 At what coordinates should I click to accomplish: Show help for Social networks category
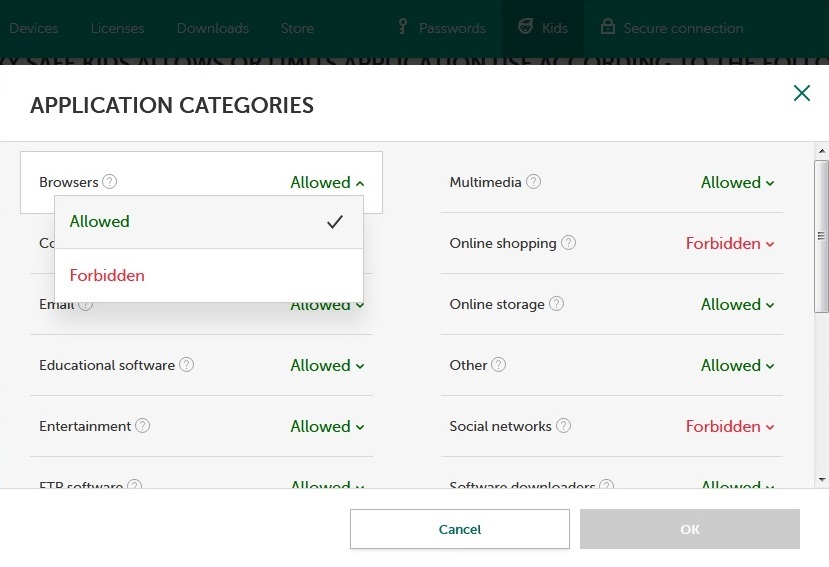tap(564, 426)
